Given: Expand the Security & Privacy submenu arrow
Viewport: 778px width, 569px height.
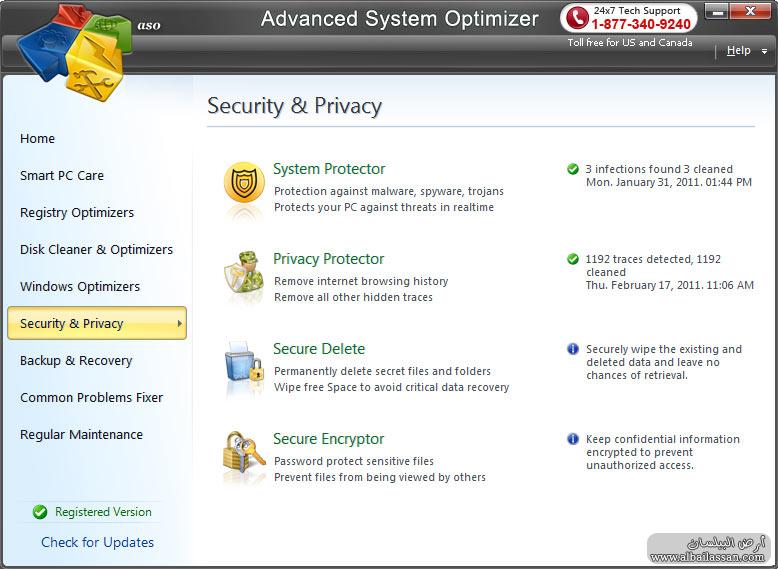Looking at the screenshot, I should (x=179, y=323).
